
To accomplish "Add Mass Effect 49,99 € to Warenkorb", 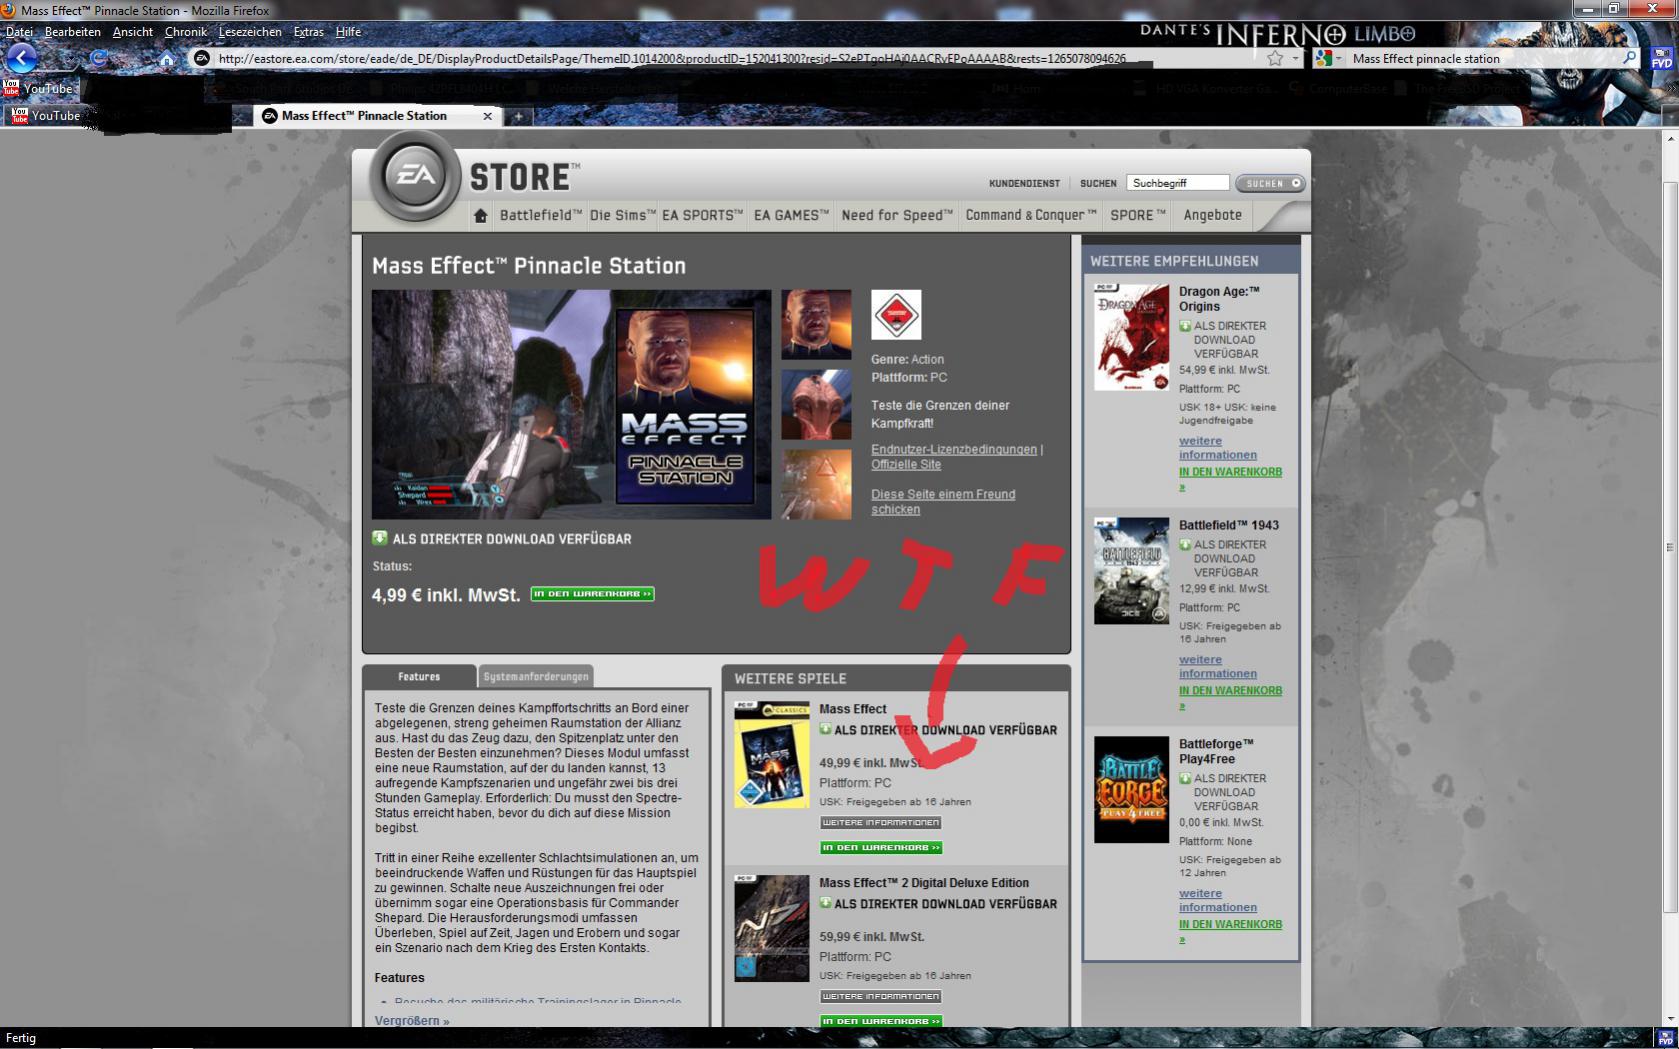I will click(x=881, y=848).
